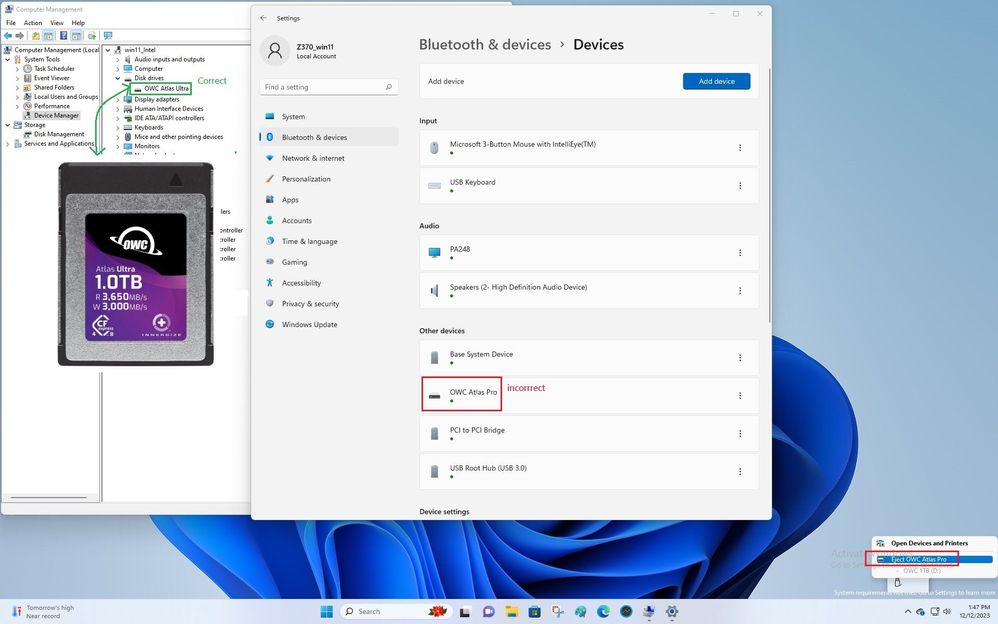Image resolution: width=998 pixels, height=624 pixels.
Task: Expand Event Viewer tree node
Action: pos(17,78)
